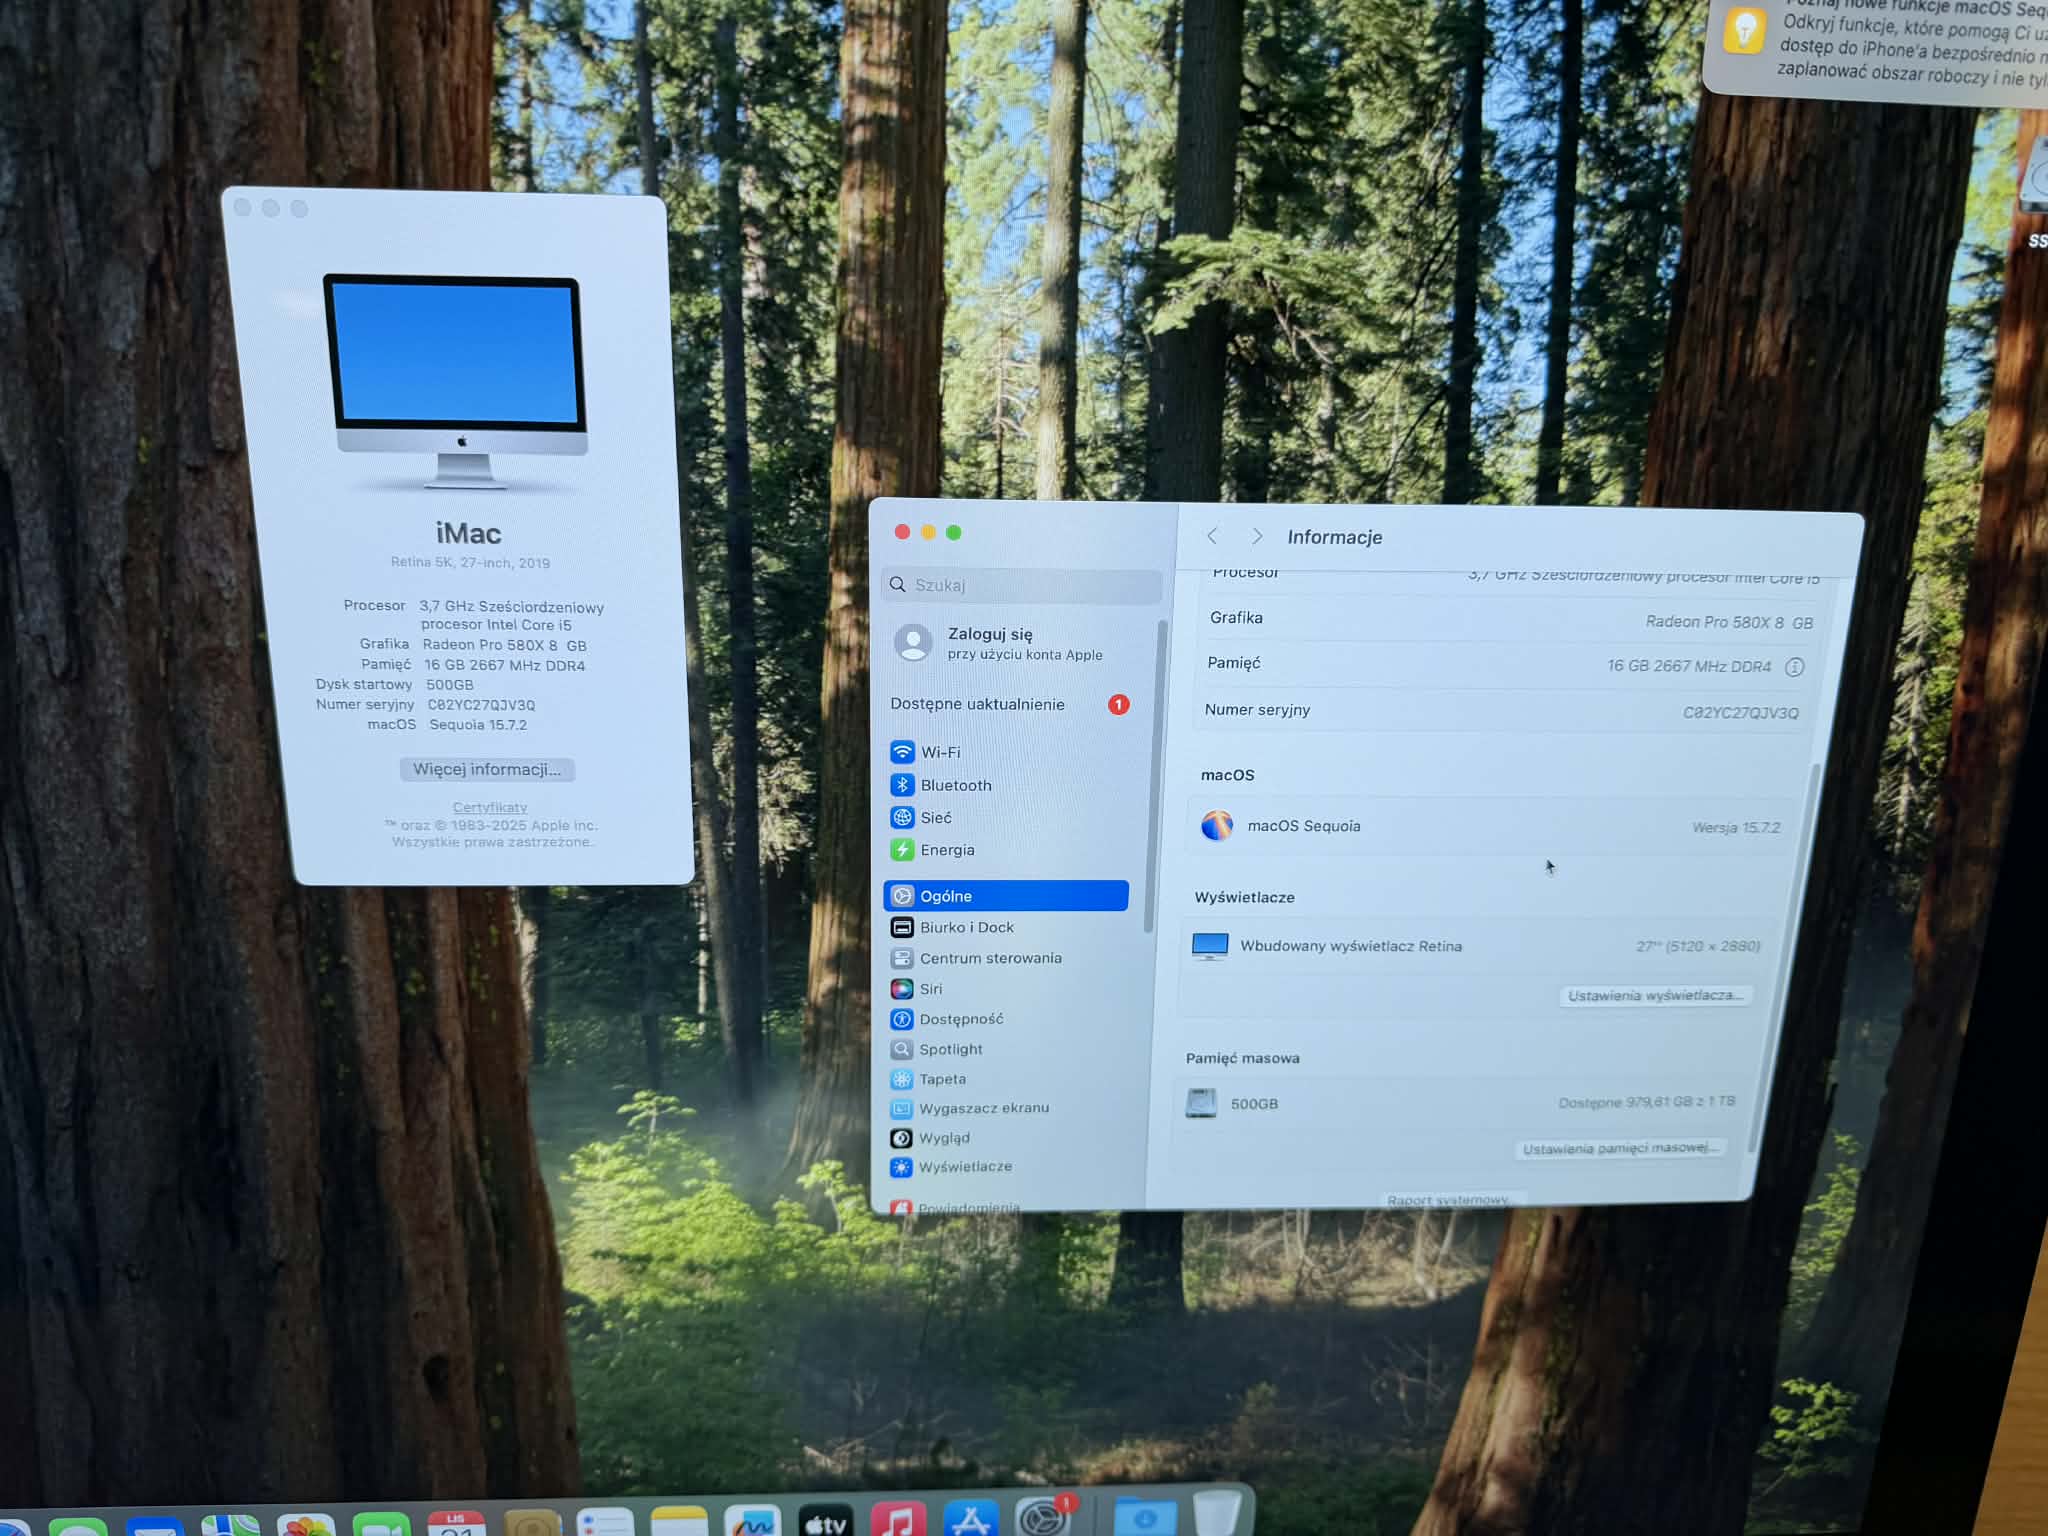
Task: Open Spotlight settings in the sidebar
Action: (x=949, y=1049)
